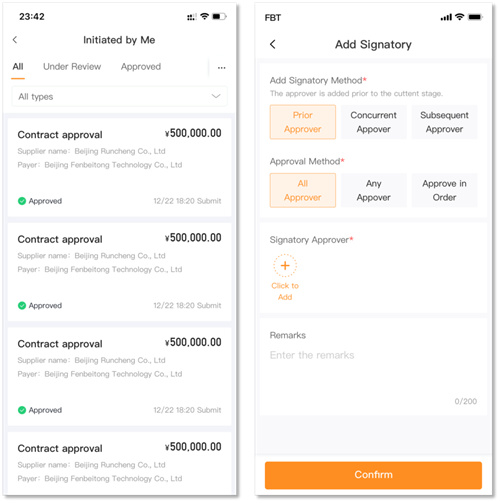Open the three-dot more tabs menu
The image size is (500, 503).
[222, 68]
